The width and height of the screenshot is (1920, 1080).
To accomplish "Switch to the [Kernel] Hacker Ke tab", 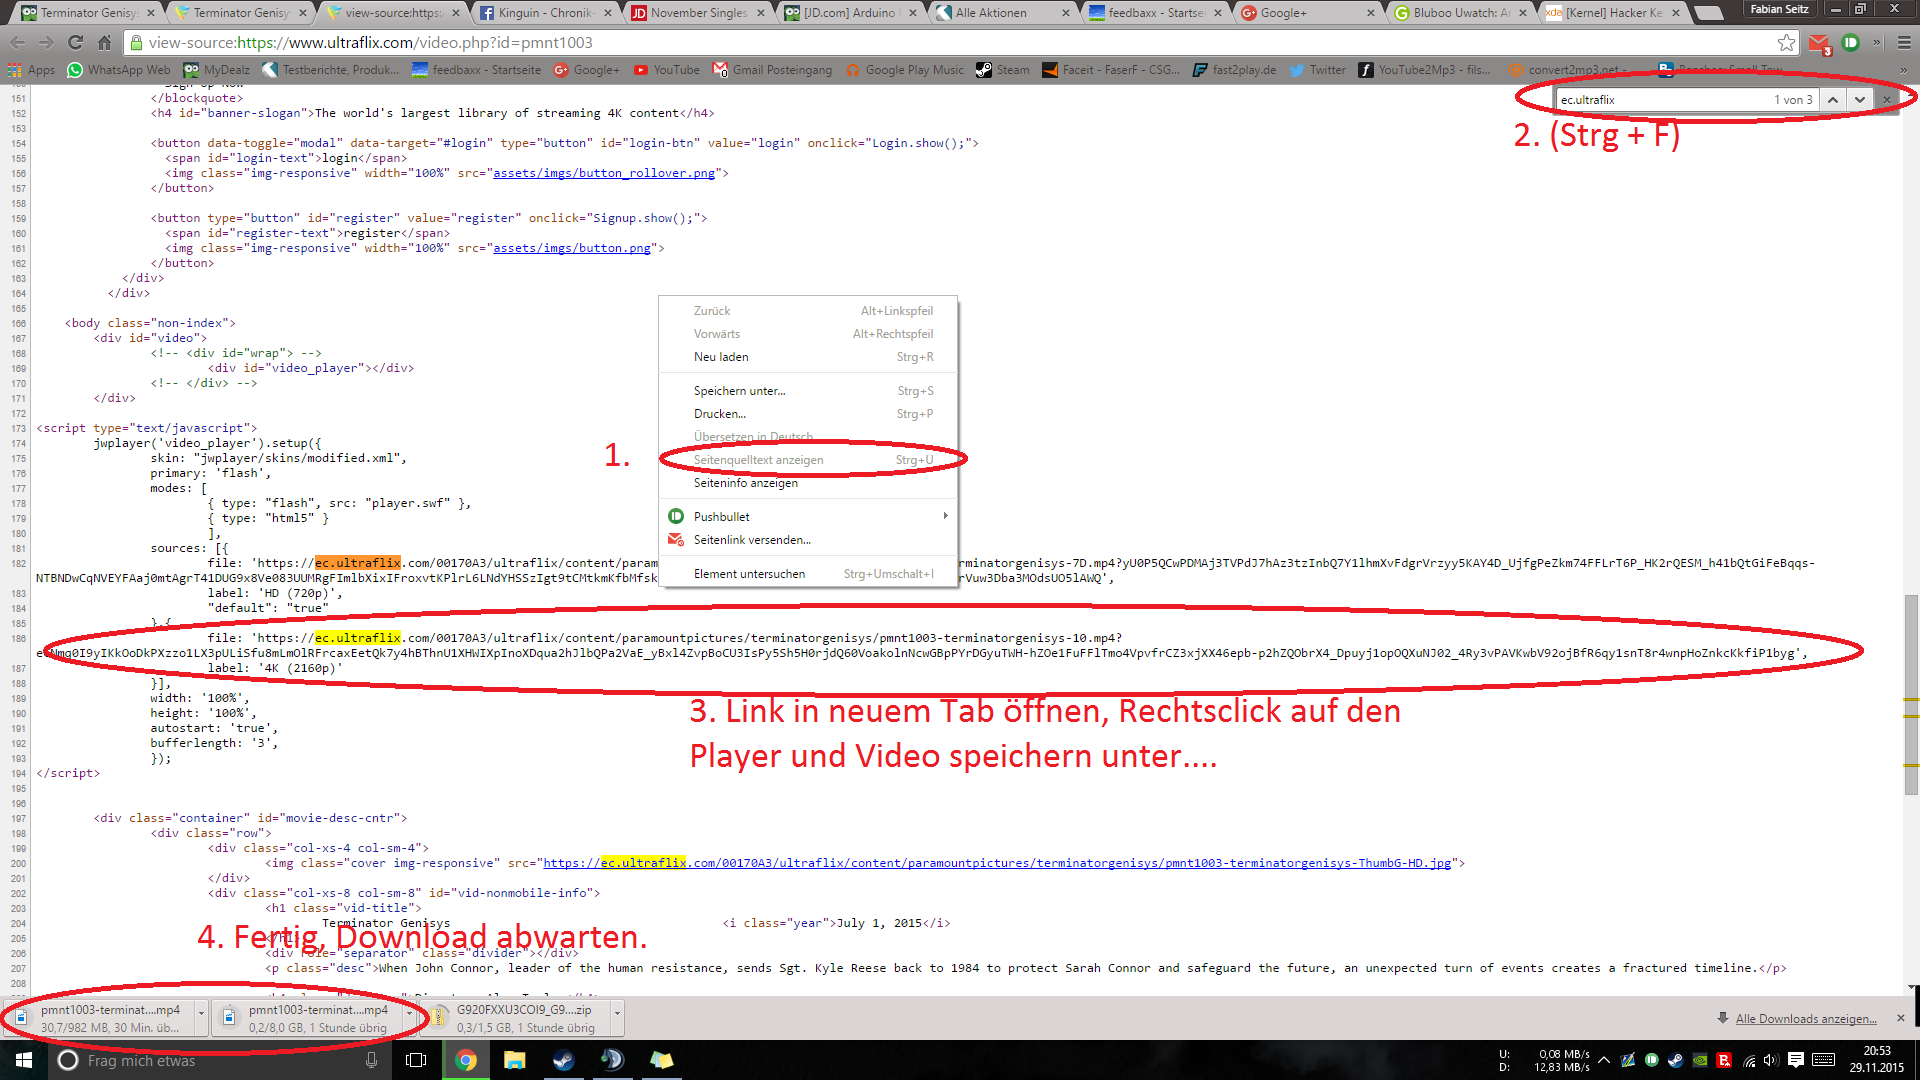I will pyautogui.click(x=1611, y=13).
